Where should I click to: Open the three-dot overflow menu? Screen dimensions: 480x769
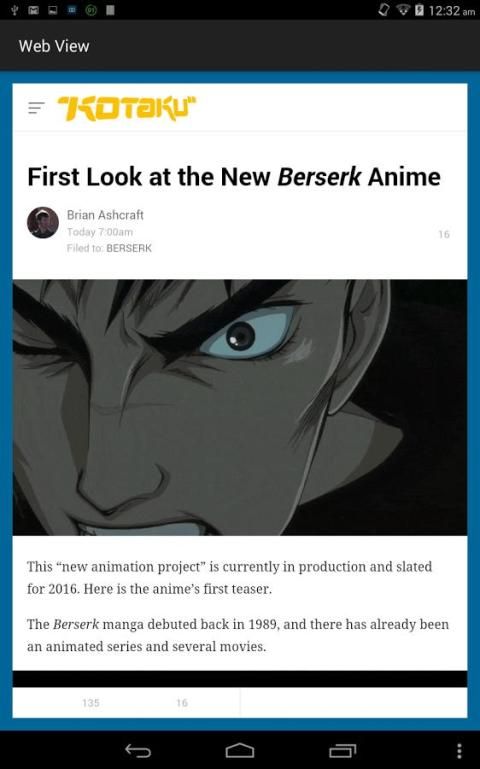459,750
